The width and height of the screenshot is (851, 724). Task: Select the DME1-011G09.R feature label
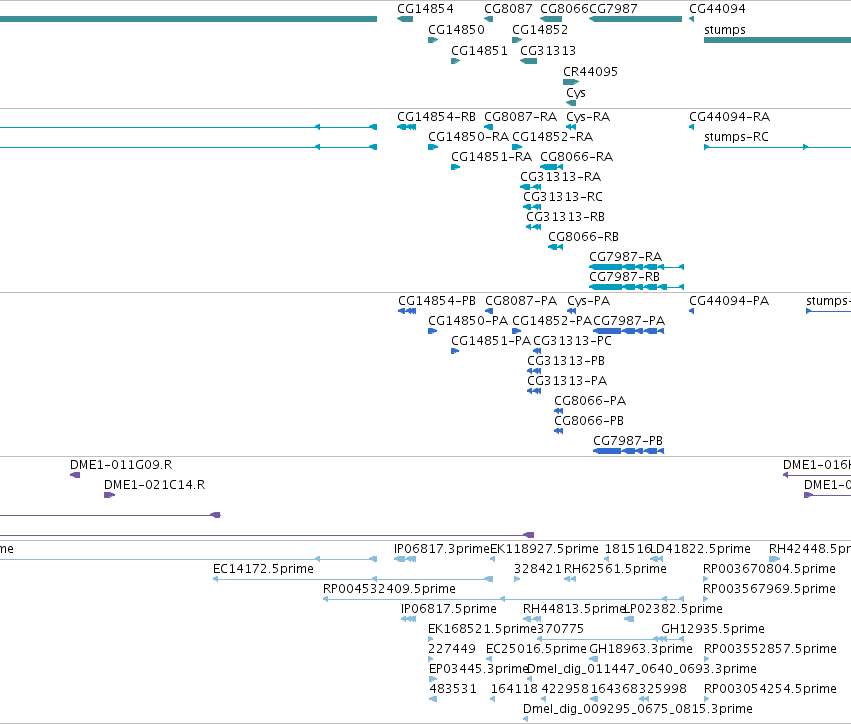pyautogui.click(x=121, y=465)
